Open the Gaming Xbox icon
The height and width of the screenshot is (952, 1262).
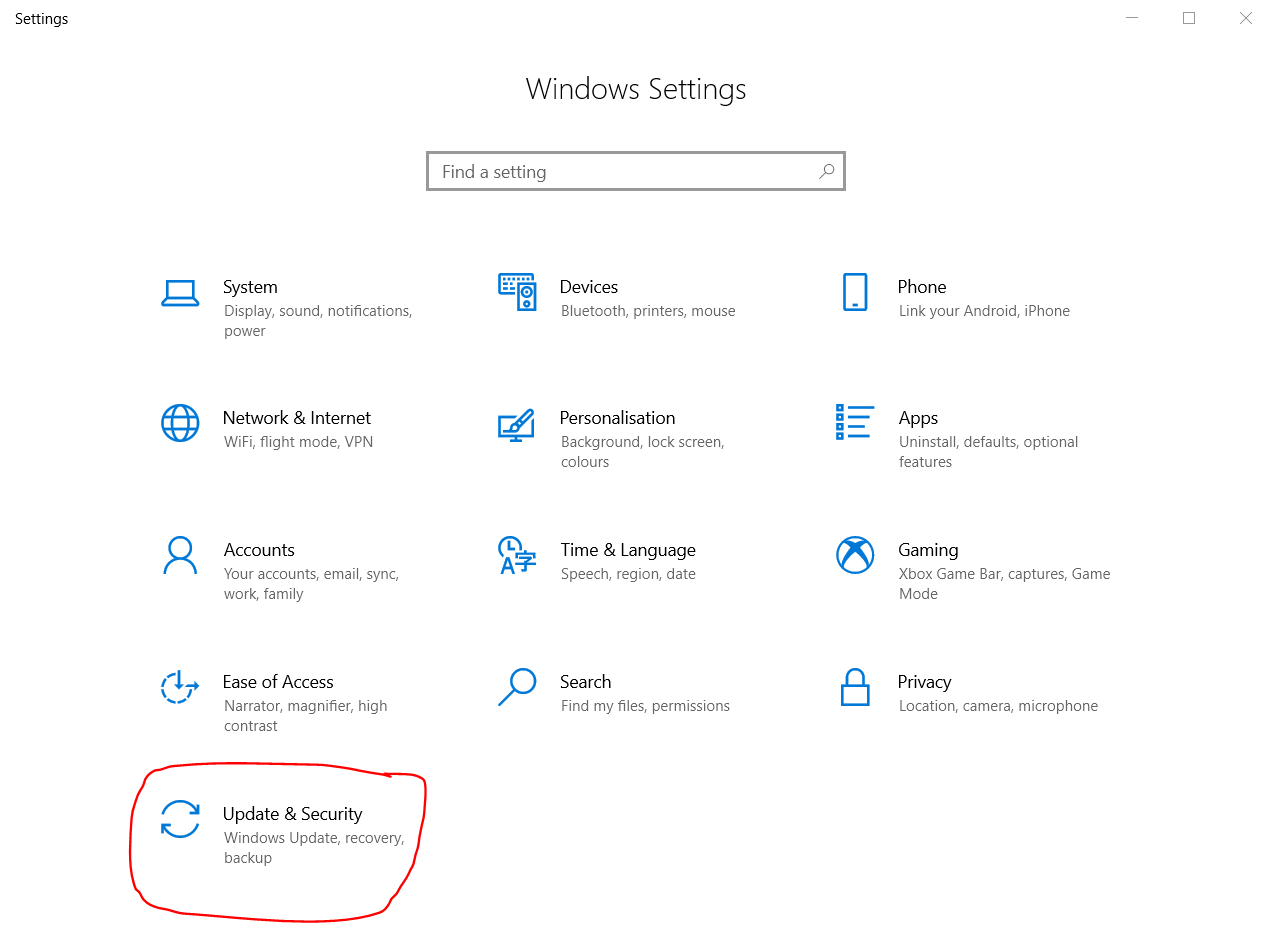855,555
